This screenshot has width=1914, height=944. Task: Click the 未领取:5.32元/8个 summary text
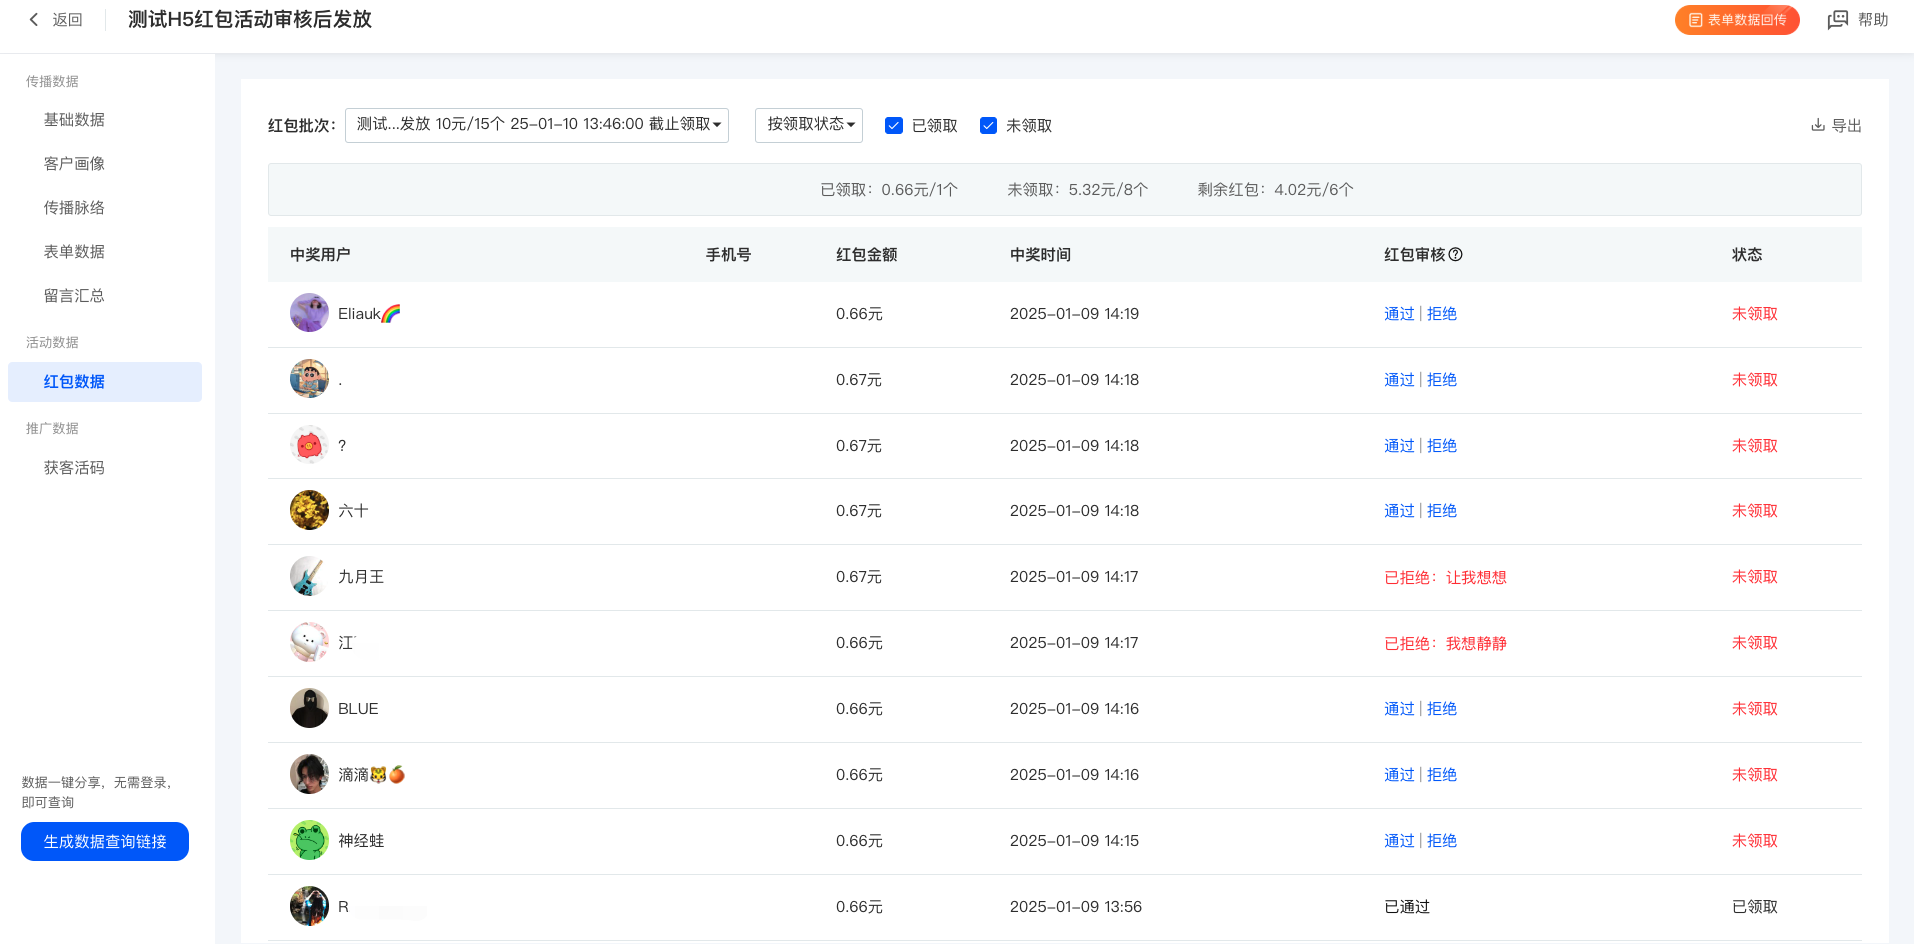point(1077,189)
